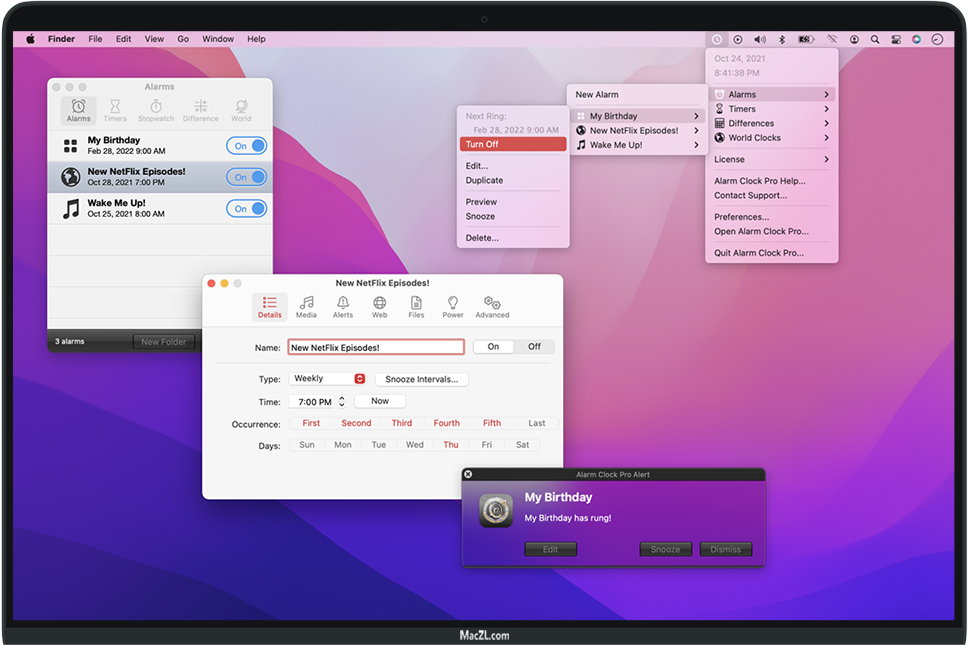This screenshot has height=645, width=968.
Task: Click the time stepper arrows
Action: 342,401
